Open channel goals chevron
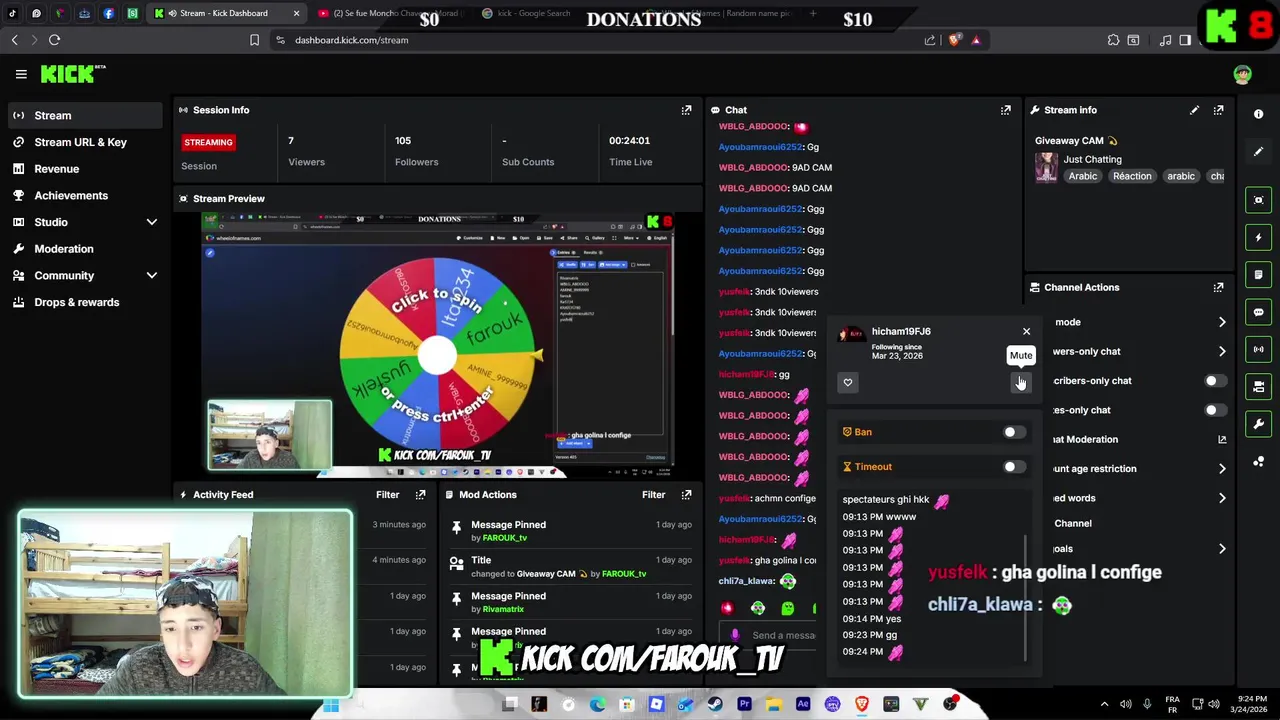 point(1222,548)
